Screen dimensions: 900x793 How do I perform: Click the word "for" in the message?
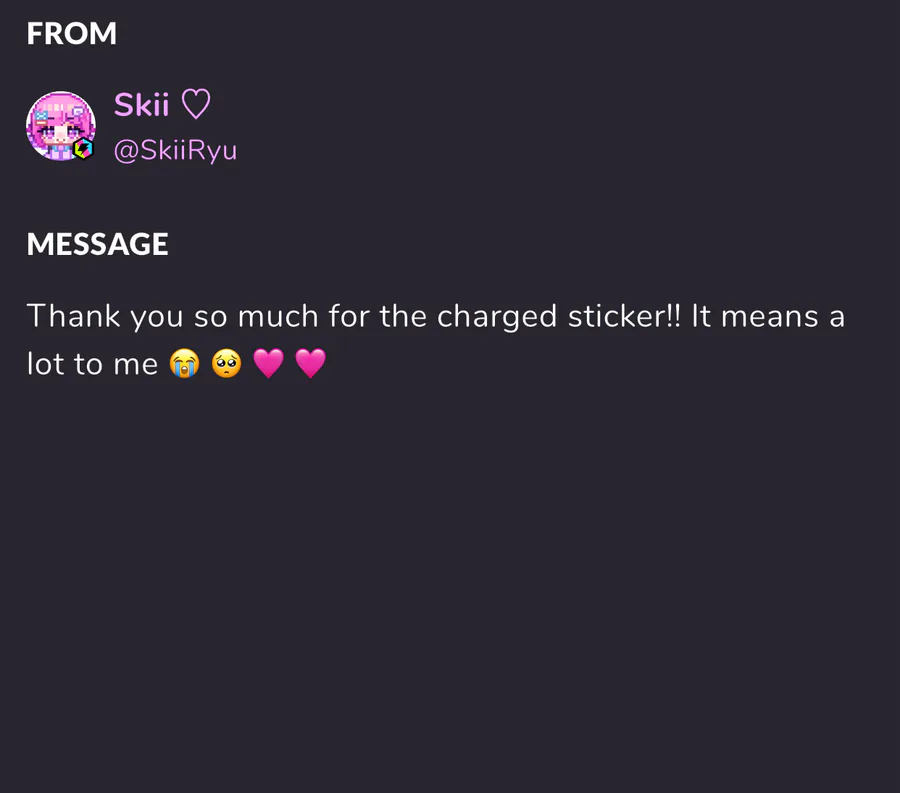click(x=348, y=316)
